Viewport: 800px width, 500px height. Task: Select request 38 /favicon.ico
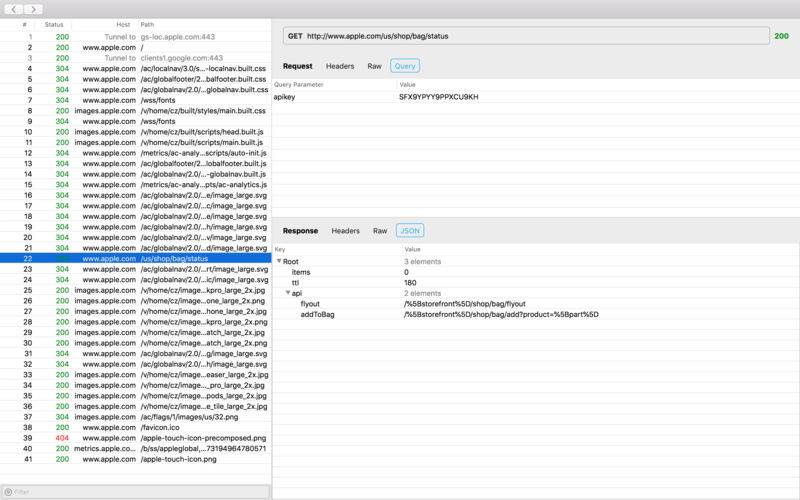coord(136,428)
